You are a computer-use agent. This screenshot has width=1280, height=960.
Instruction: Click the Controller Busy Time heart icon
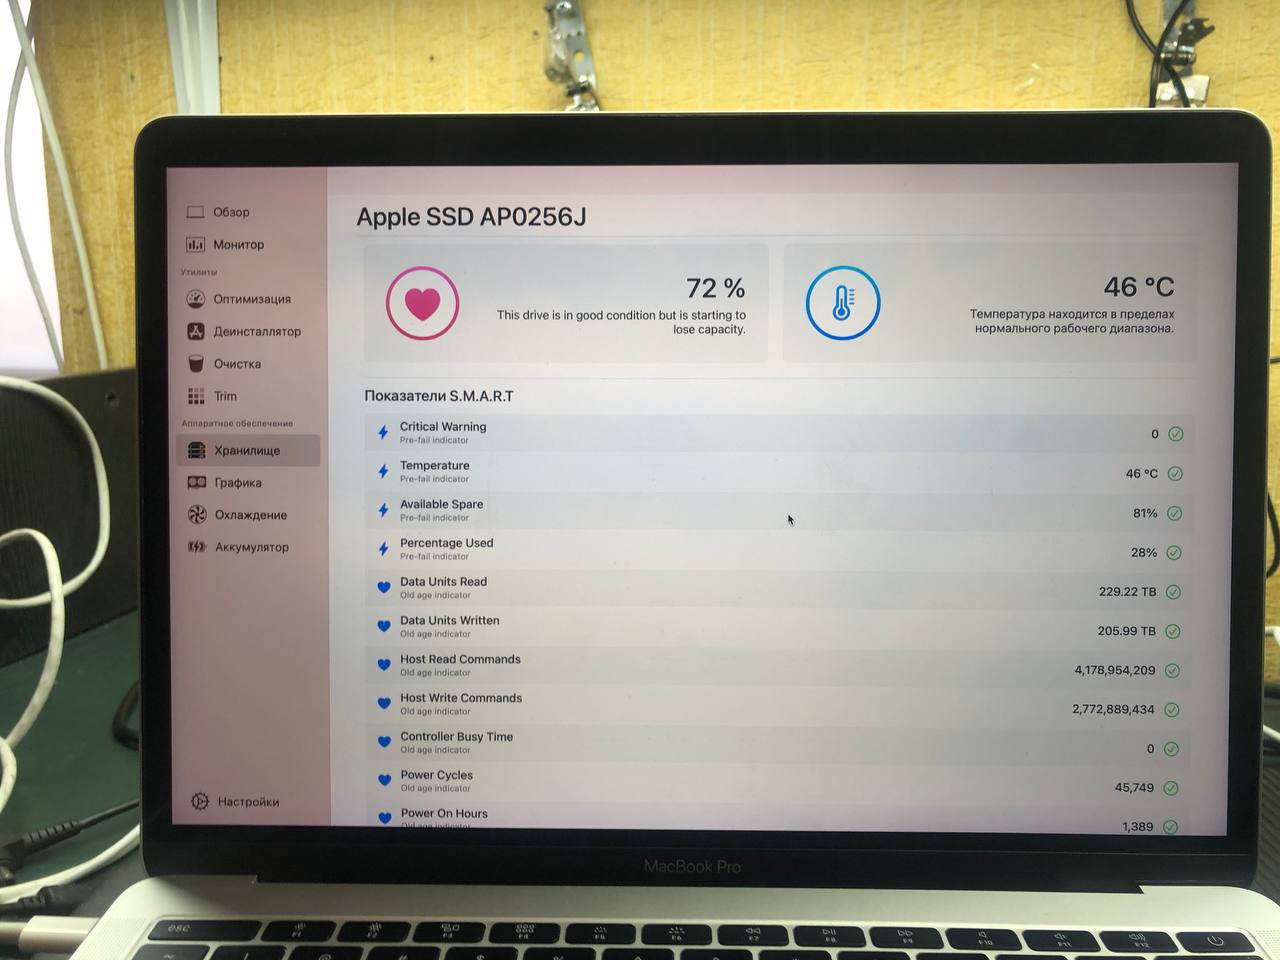pyautogui.click(x=384, y=742)
